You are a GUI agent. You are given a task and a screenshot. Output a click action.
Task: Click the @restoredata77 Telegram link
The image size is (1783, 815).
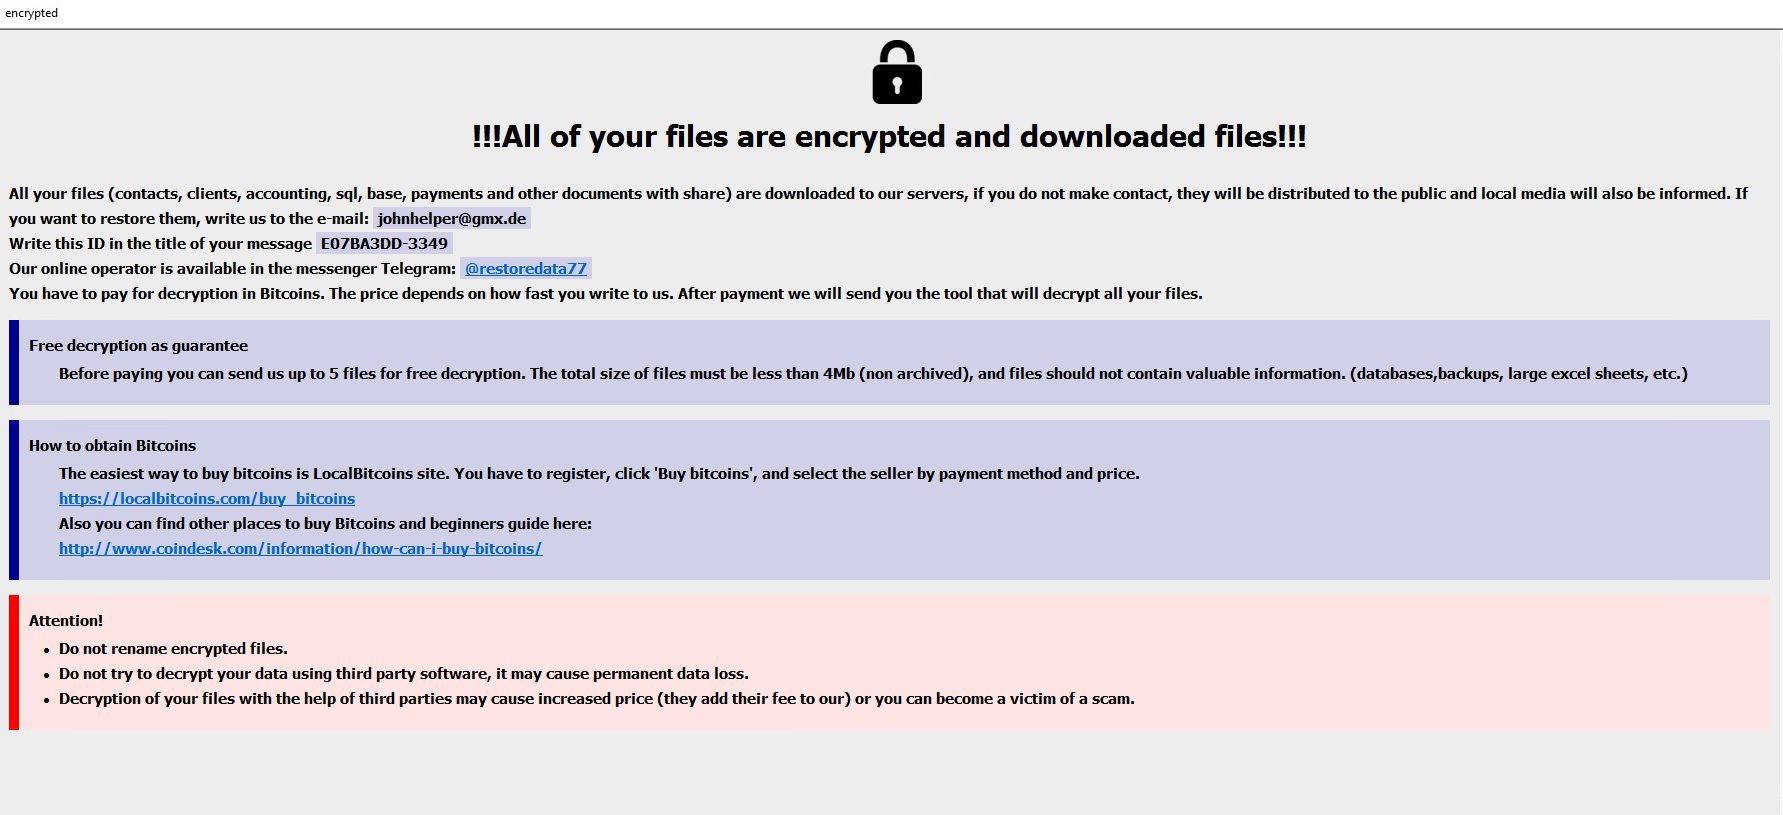point(526,268)
